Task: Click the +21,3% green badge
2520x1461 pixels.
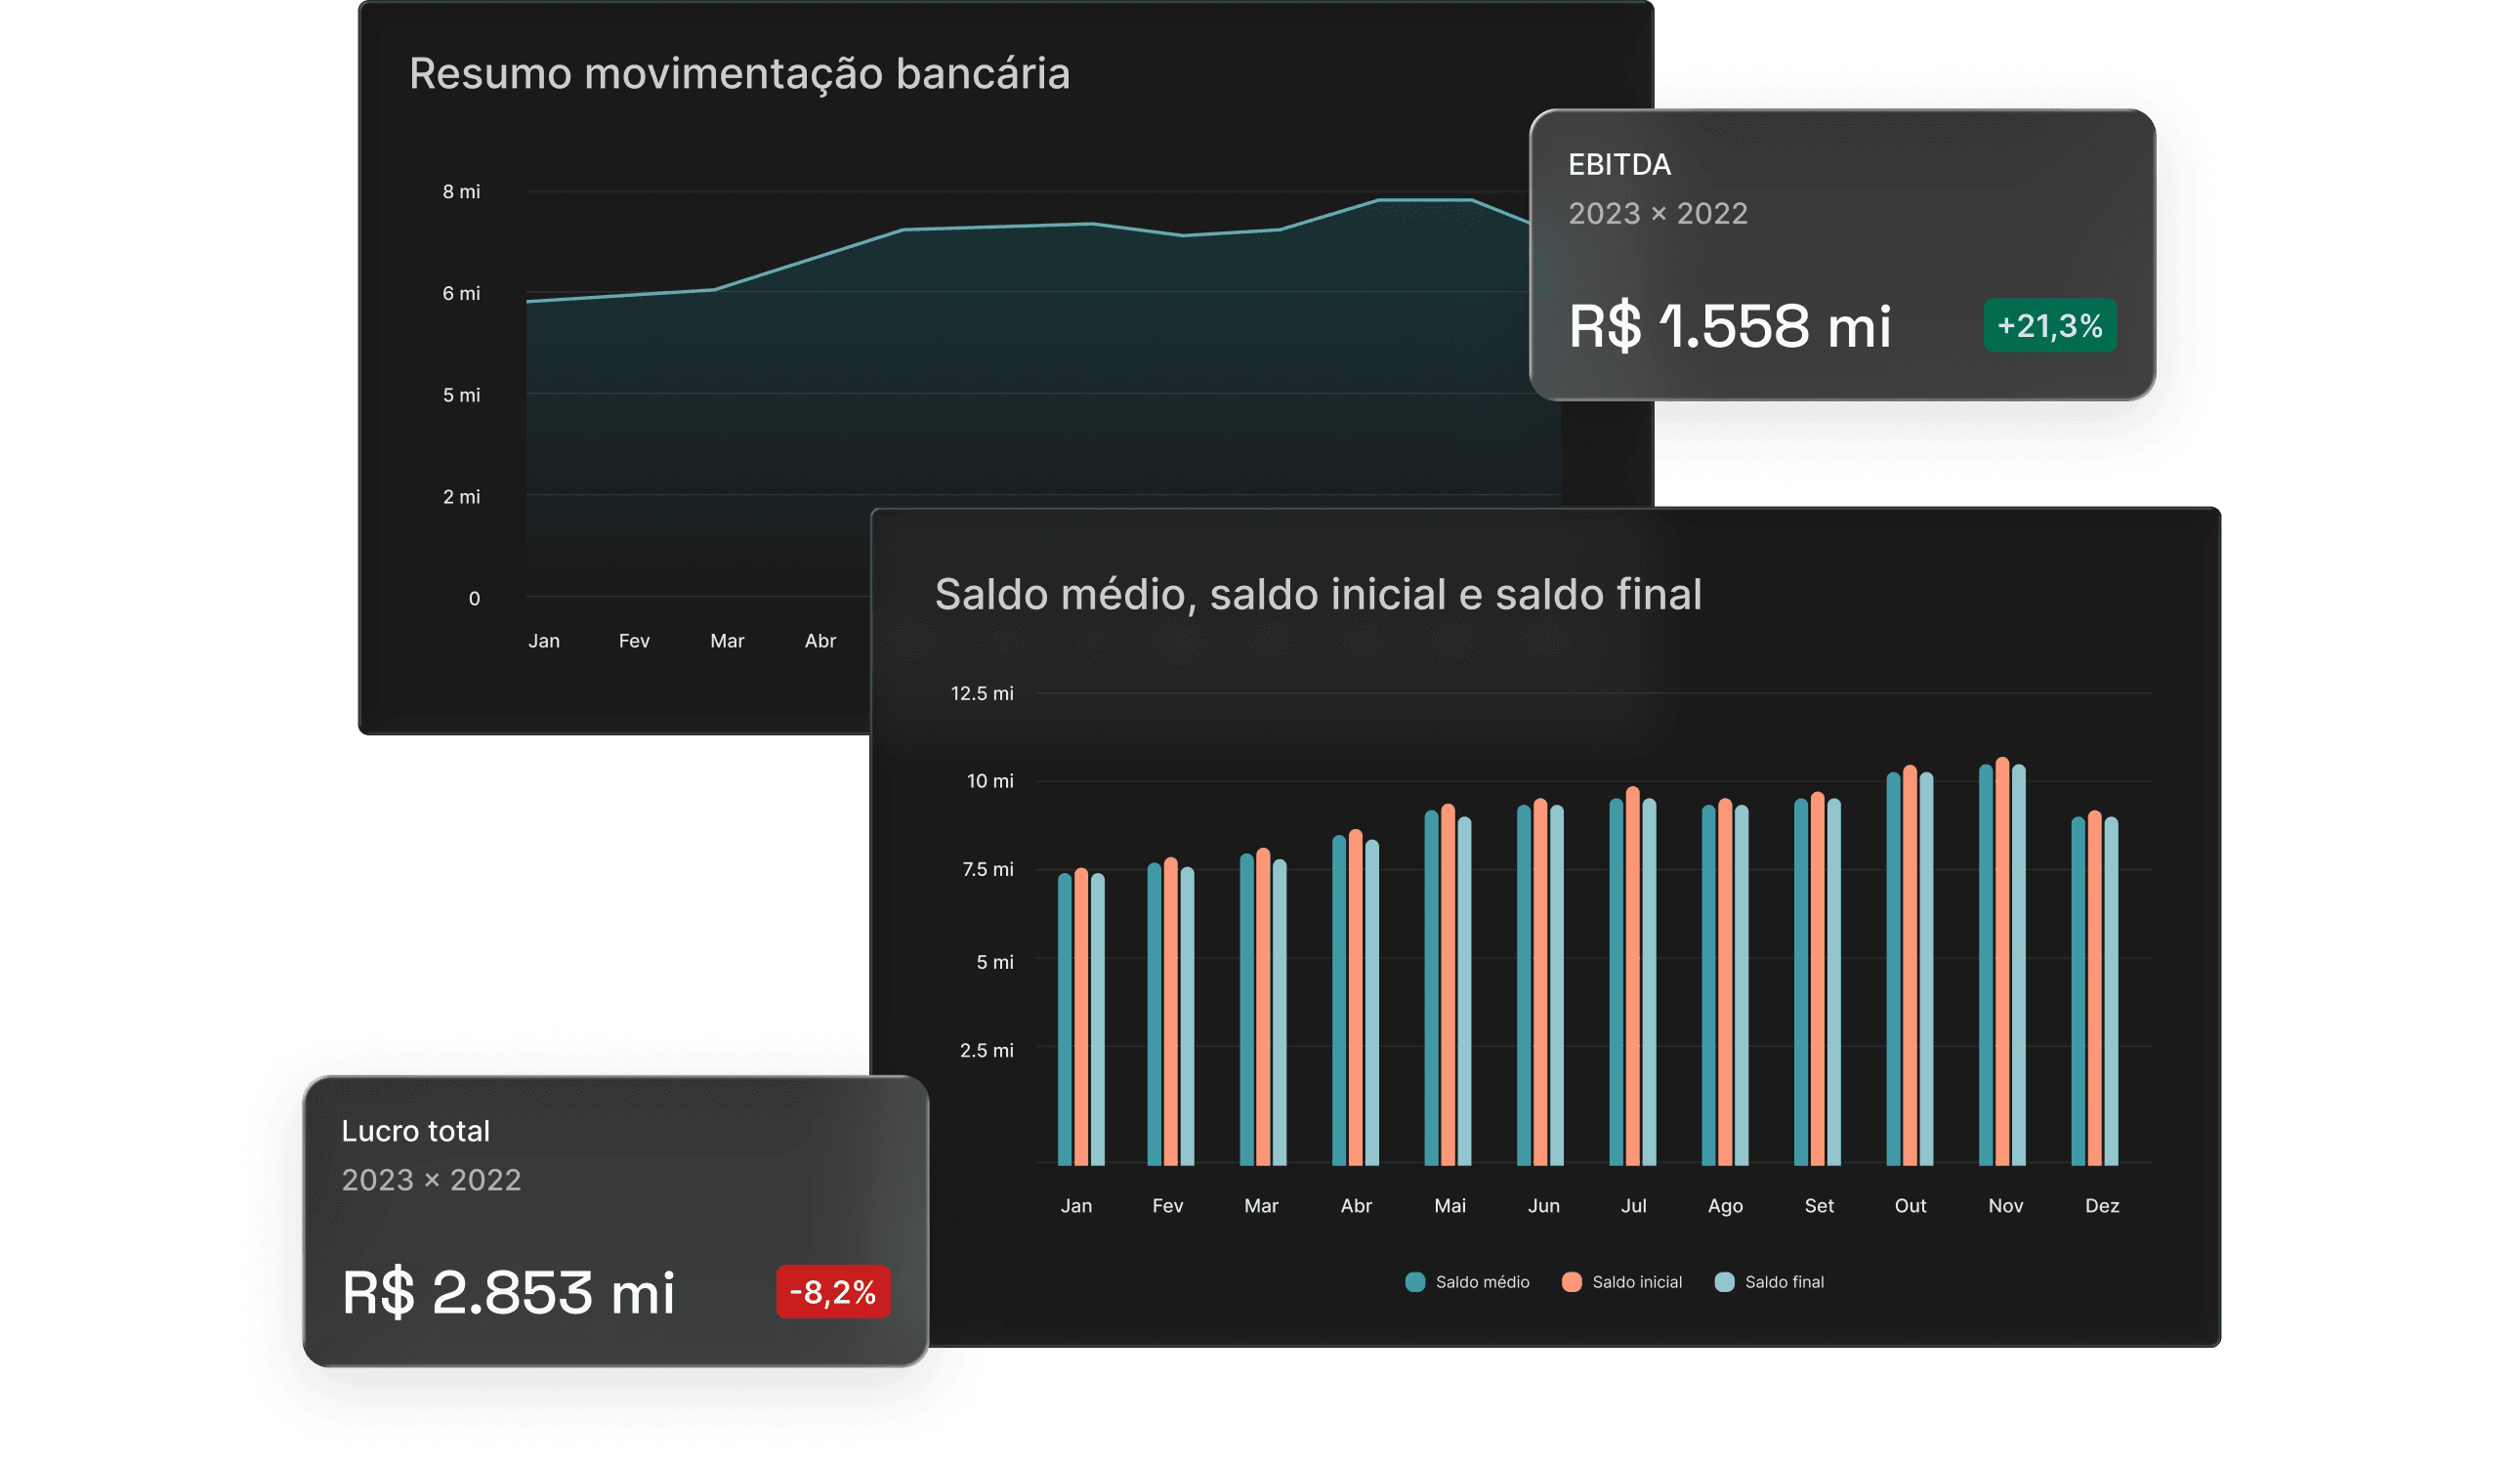Action: (2049, 325)
